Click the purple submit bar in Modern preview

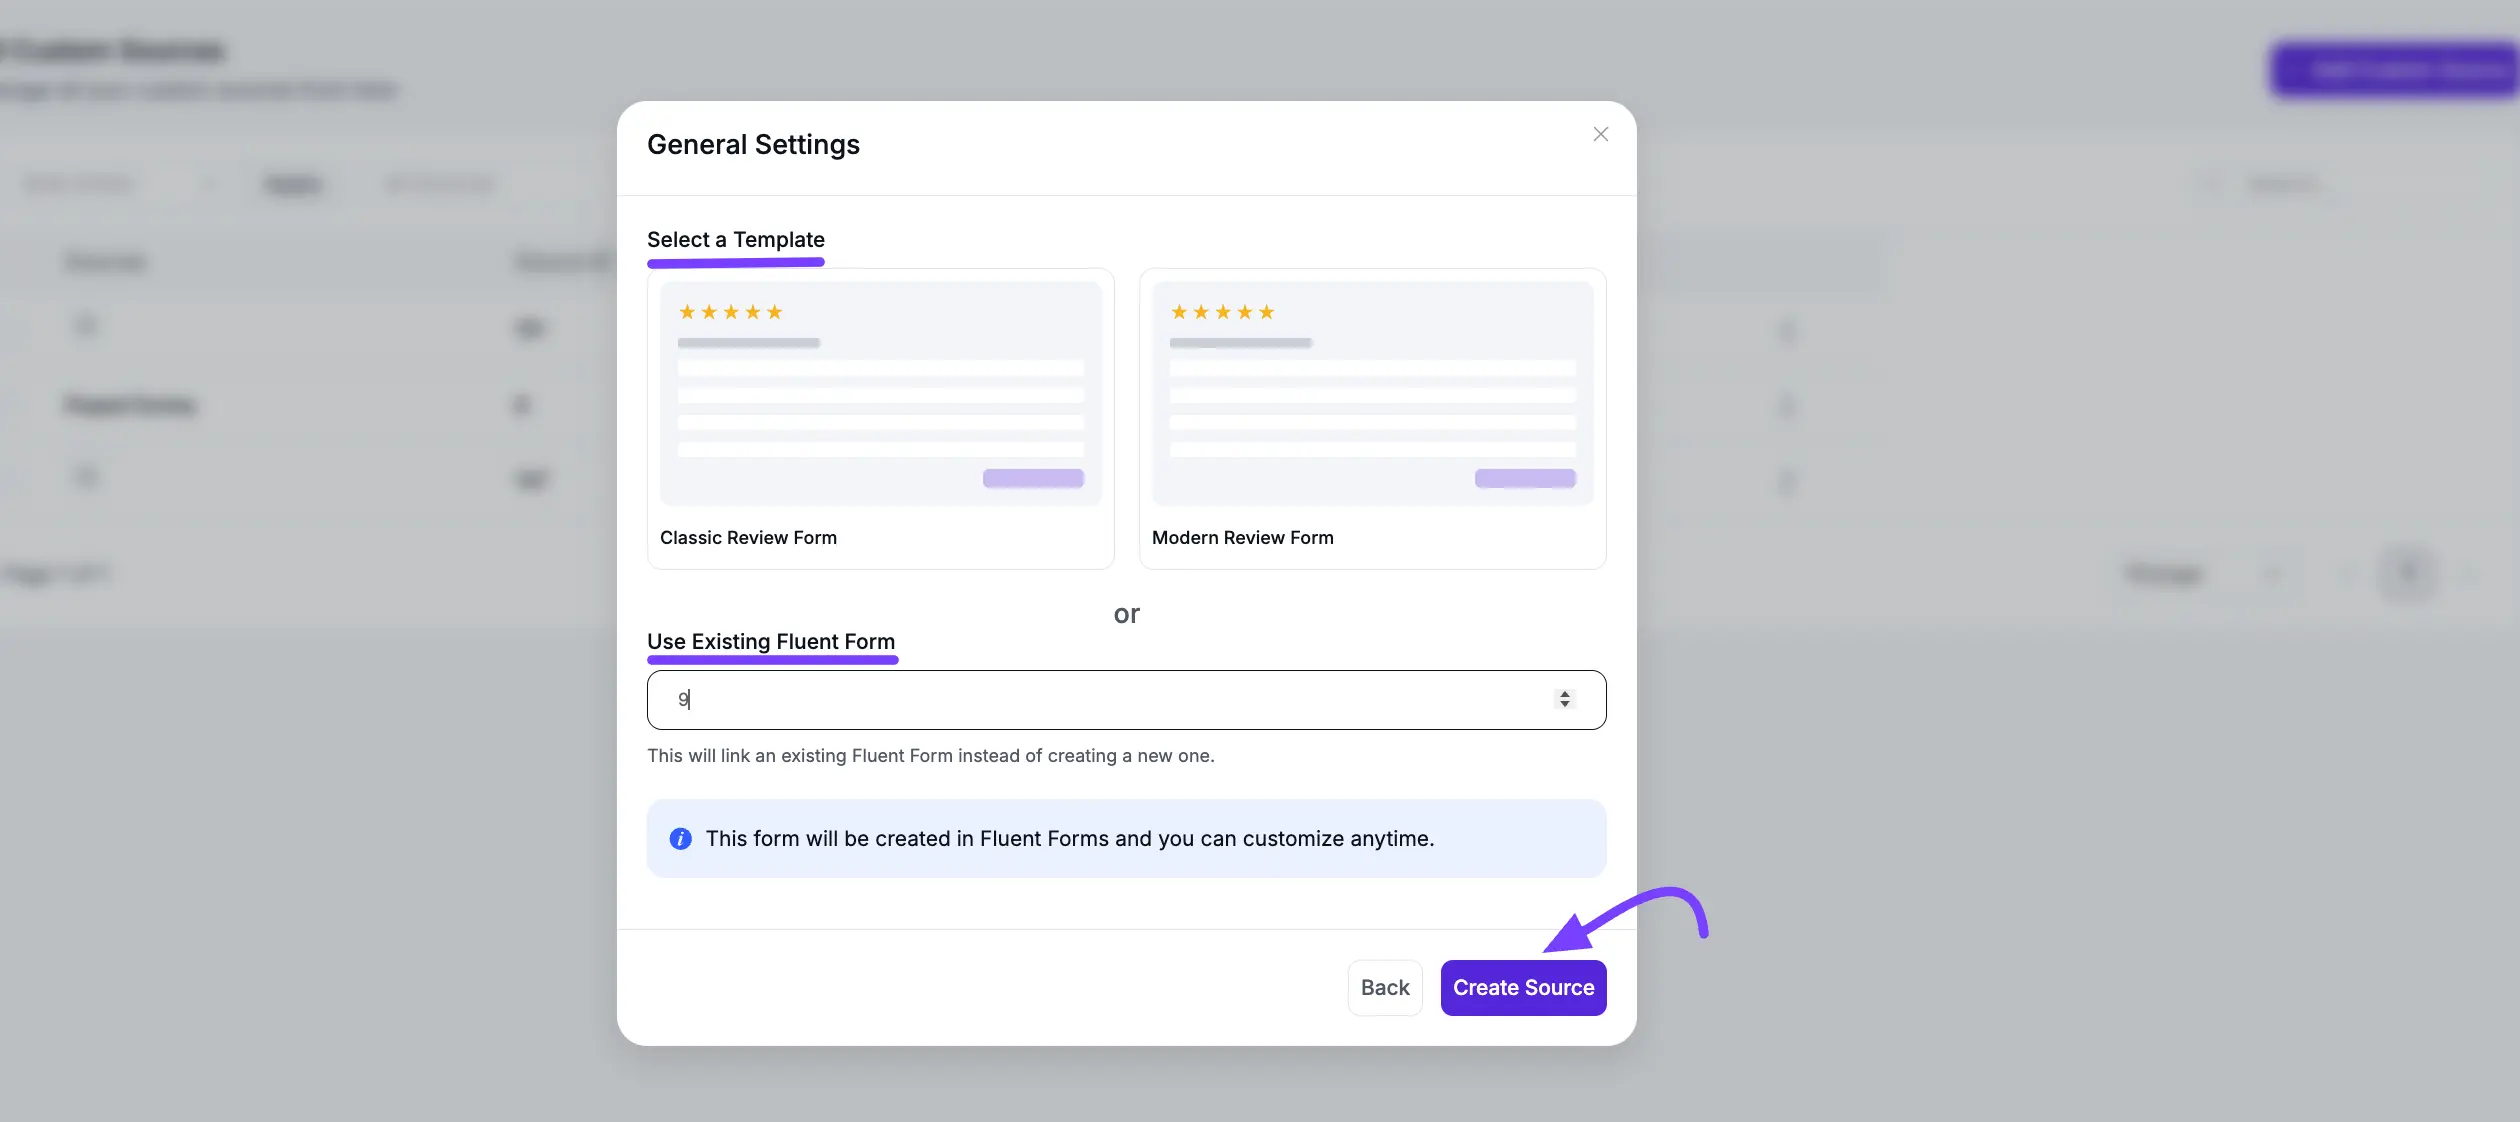[x=1524, y=479]
